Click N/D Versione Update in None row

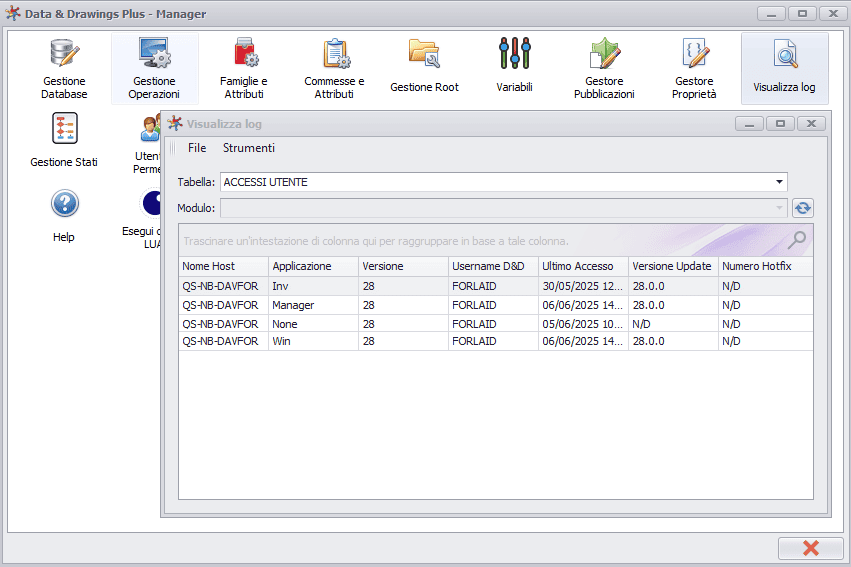(x=674, y=324)
